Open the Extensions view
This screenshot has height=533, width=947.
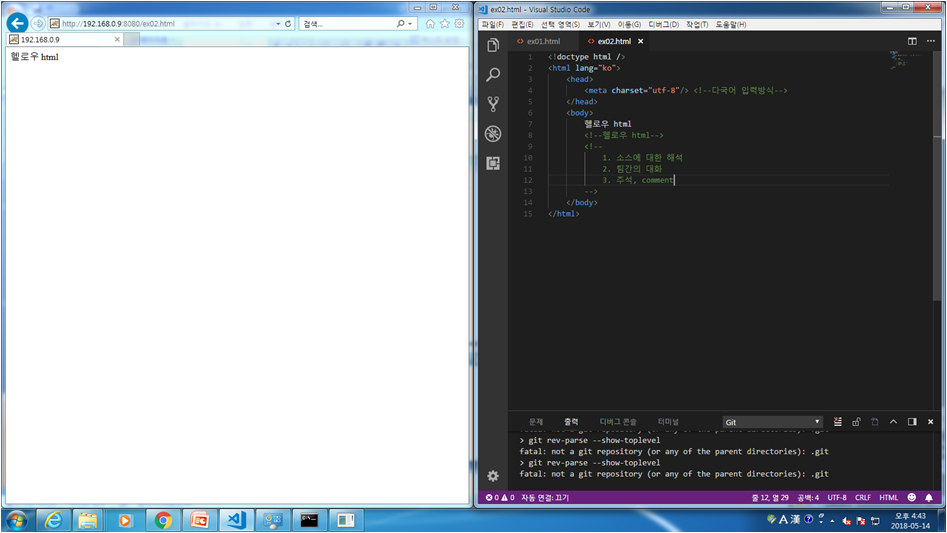click(493, 163)
